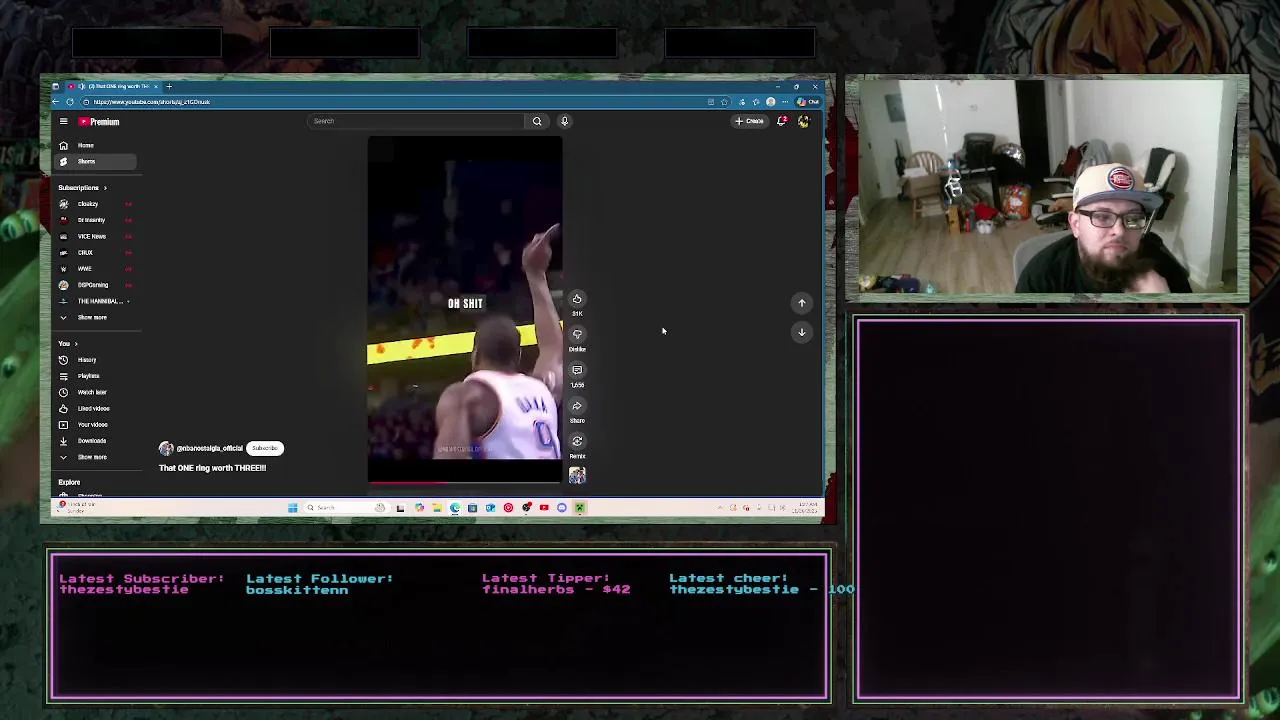Click the 'That ONE ring worth THREE!!!' title

212,468
